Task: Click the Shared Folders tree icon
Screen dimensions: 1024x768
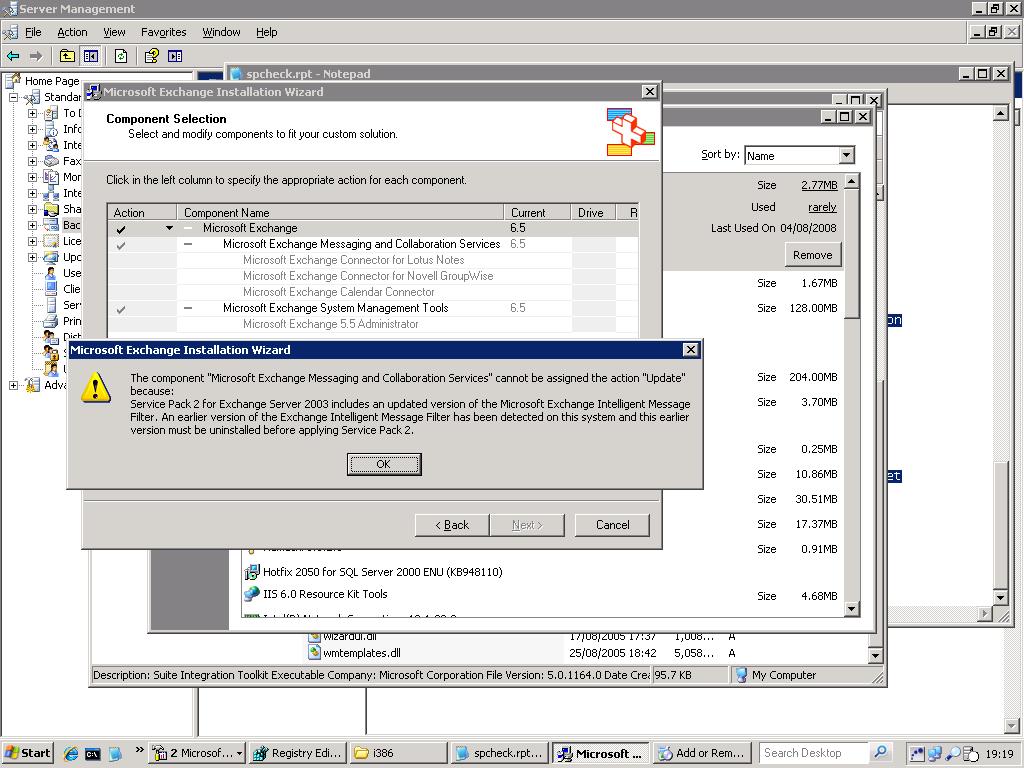Action: [51, 209]
